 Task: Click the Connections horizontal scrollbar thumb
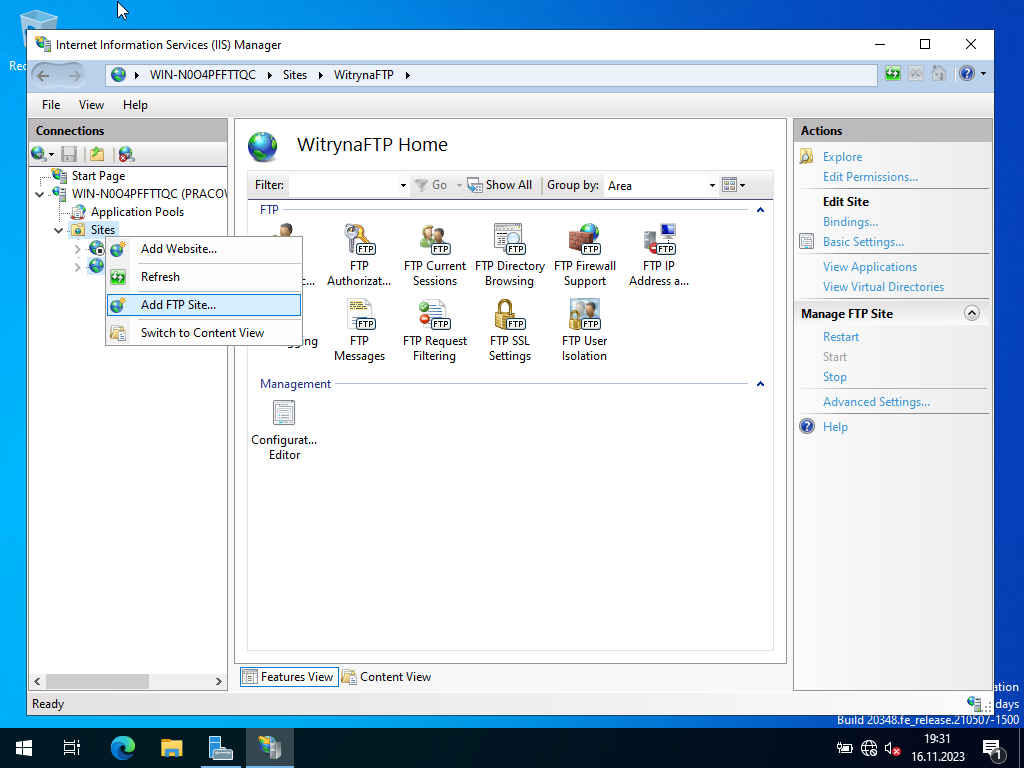point(97,681)
